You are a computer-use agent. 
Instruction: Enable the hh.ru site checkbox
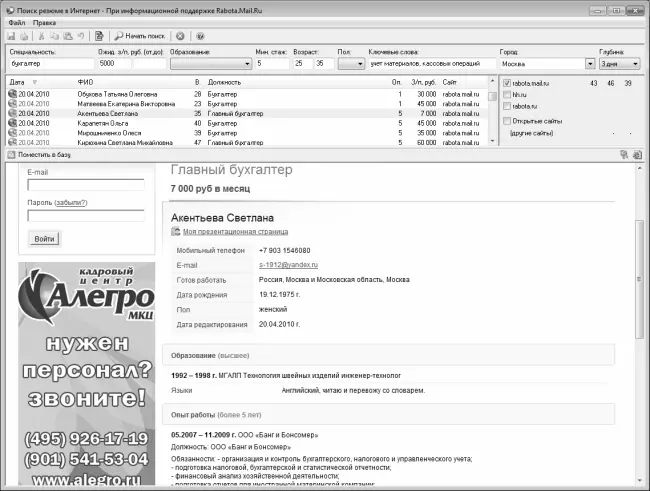pos(507,93)
